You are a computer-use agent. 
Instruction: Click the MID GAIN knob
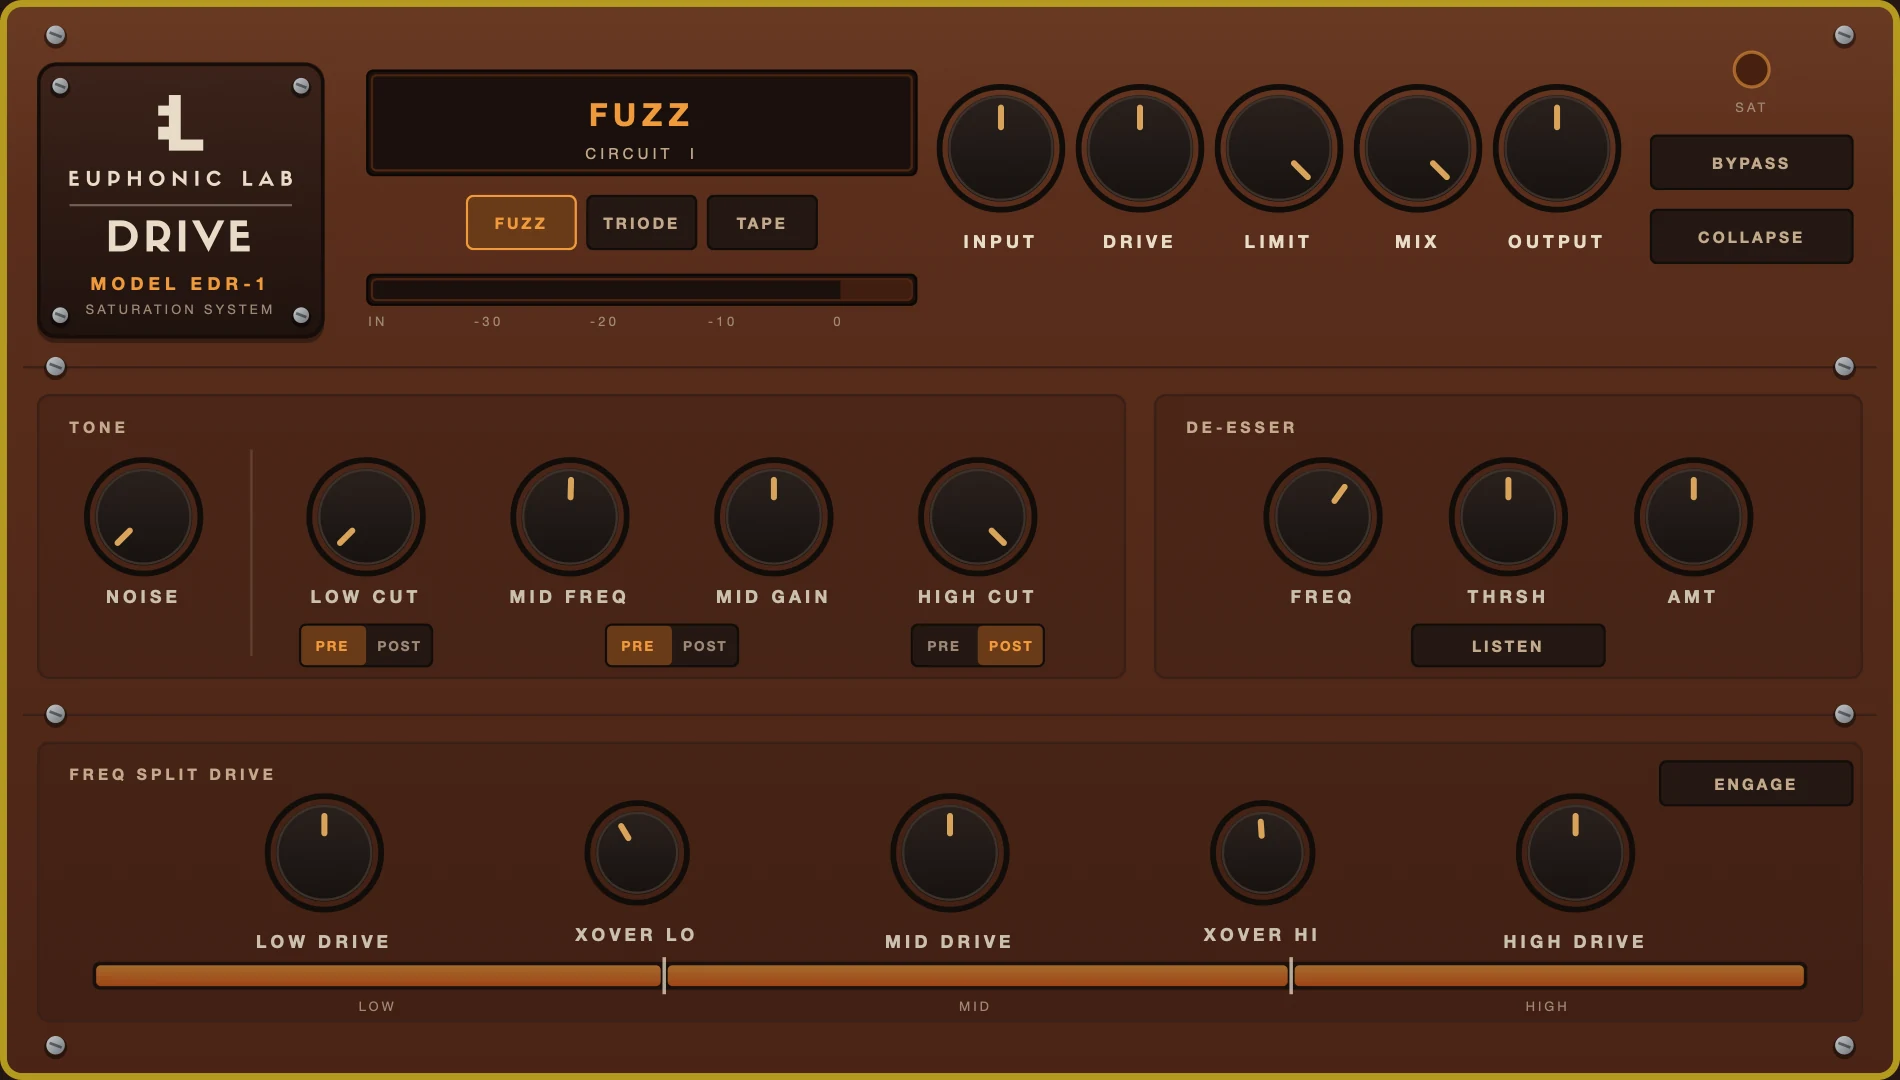click(773, 517)
